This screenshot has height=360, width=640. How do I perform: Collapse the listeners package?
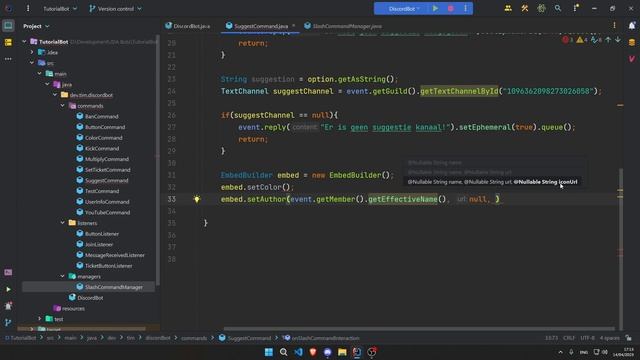(x=62, y=223)
